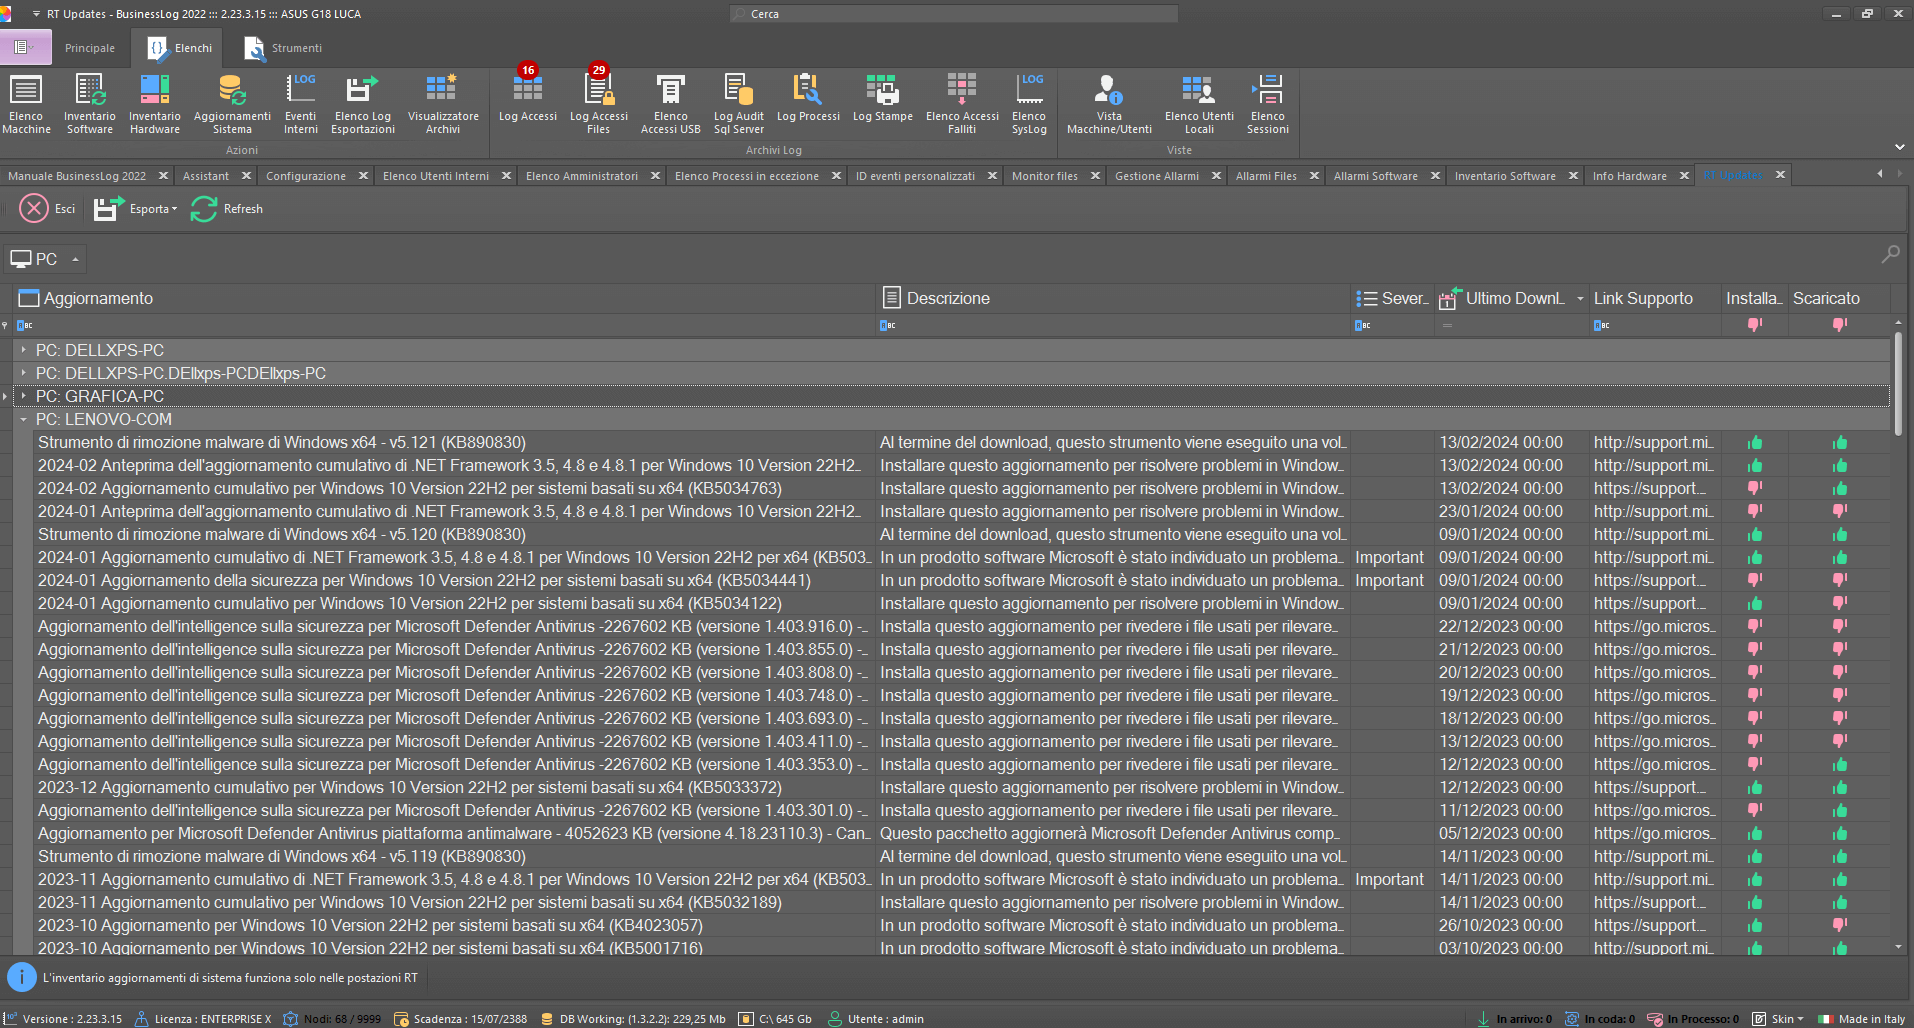Viewport: 1914px width, 1028px height.
Task: Open Elenco Sessioni
Action: (1268, 104)
